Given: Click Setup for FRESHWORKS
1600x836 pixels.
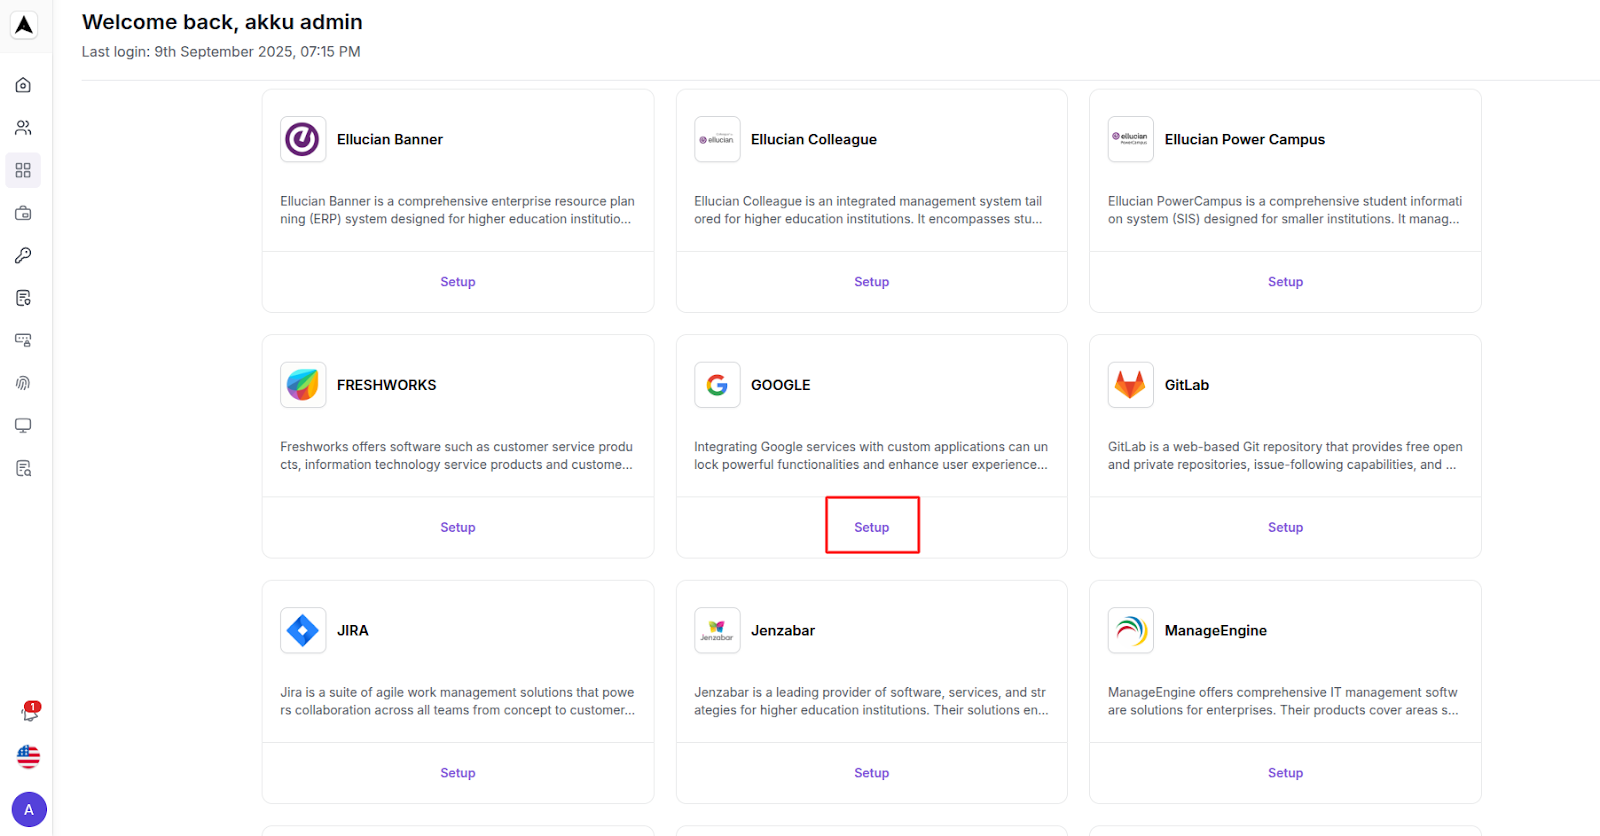Looking at the screenshot, I should (x=457, y=527).
